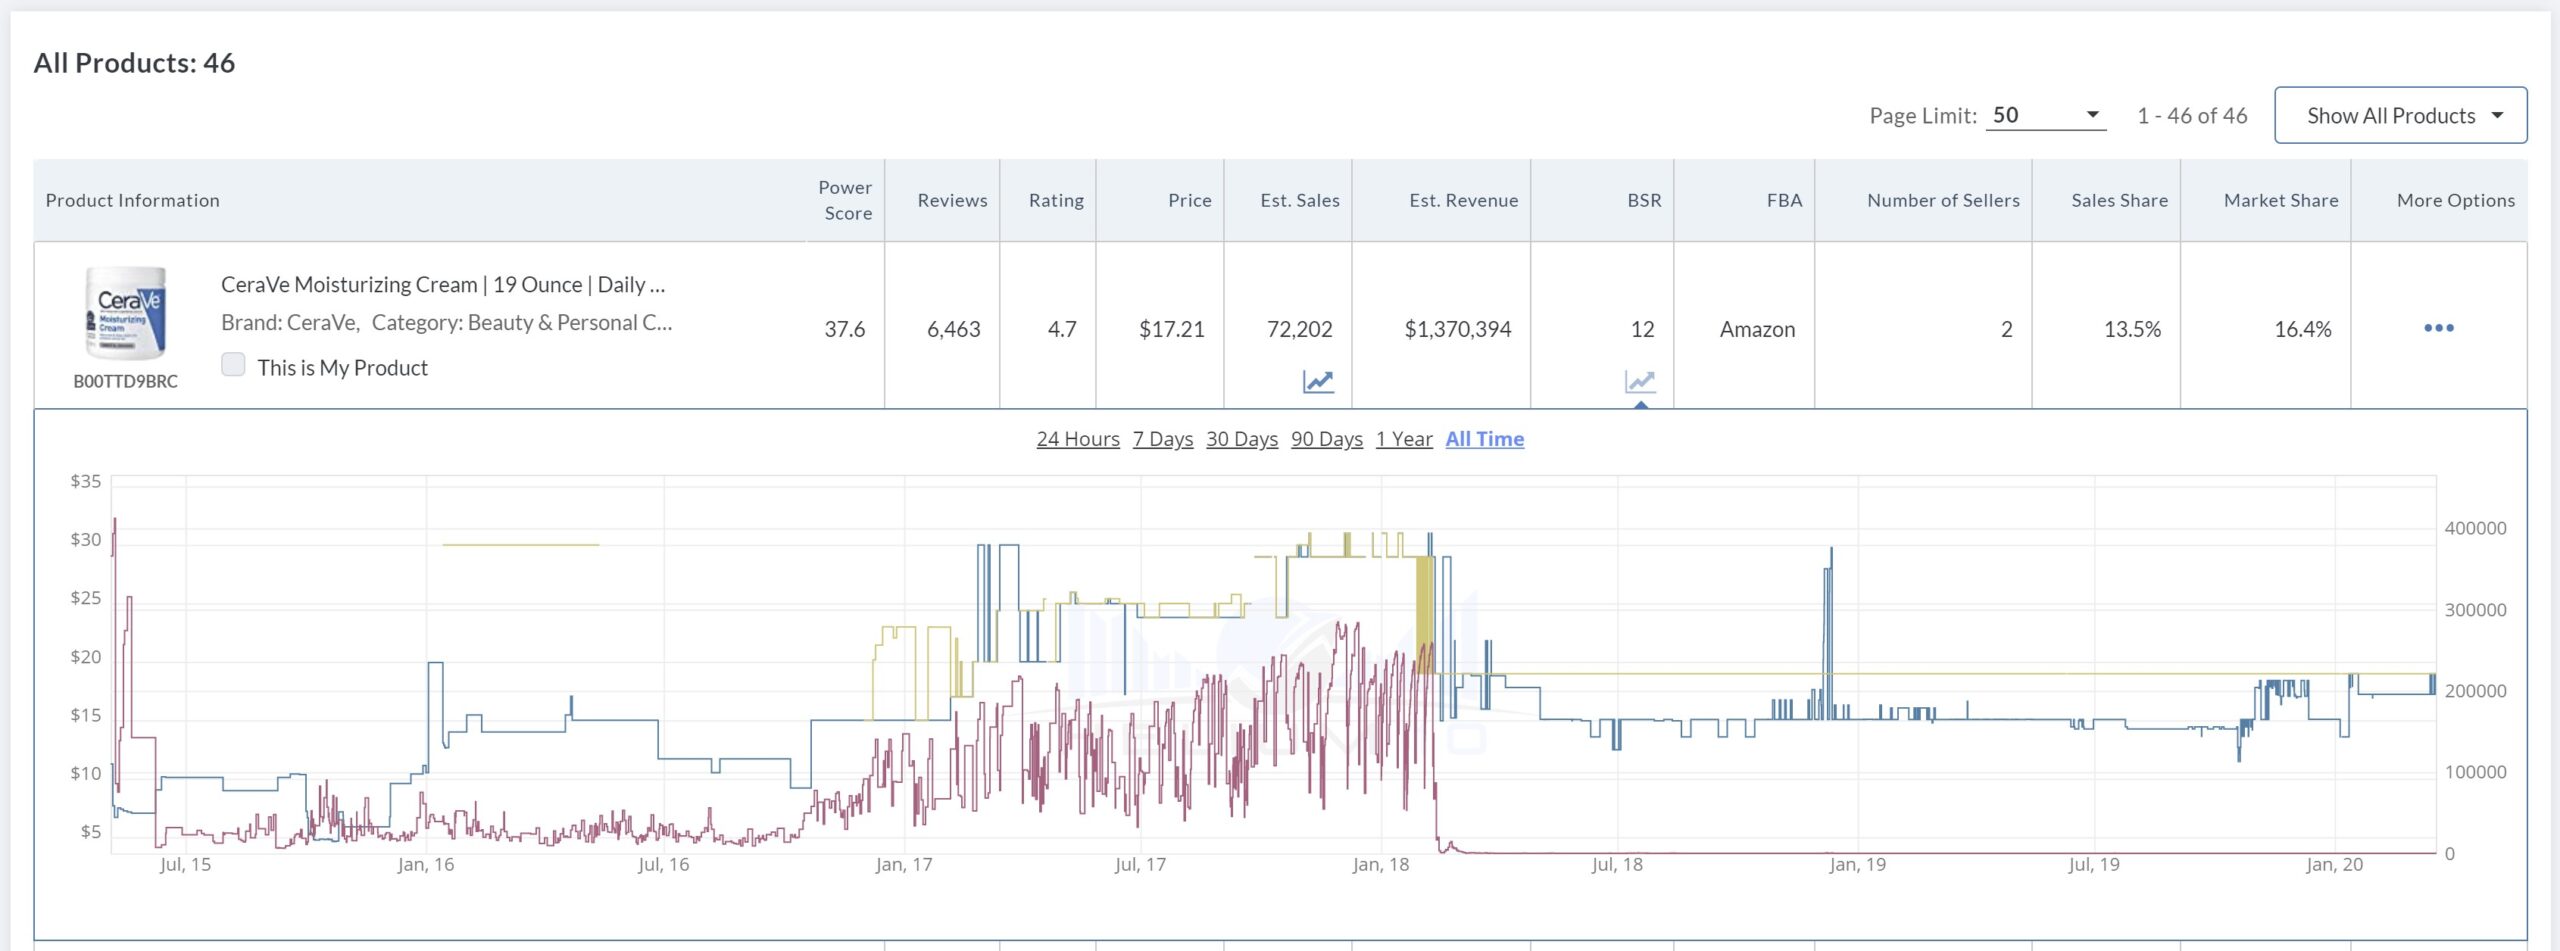Switch chart range to 7 Days
This screenshot has height=951, width=2560.
click(x=1162, y=439)
